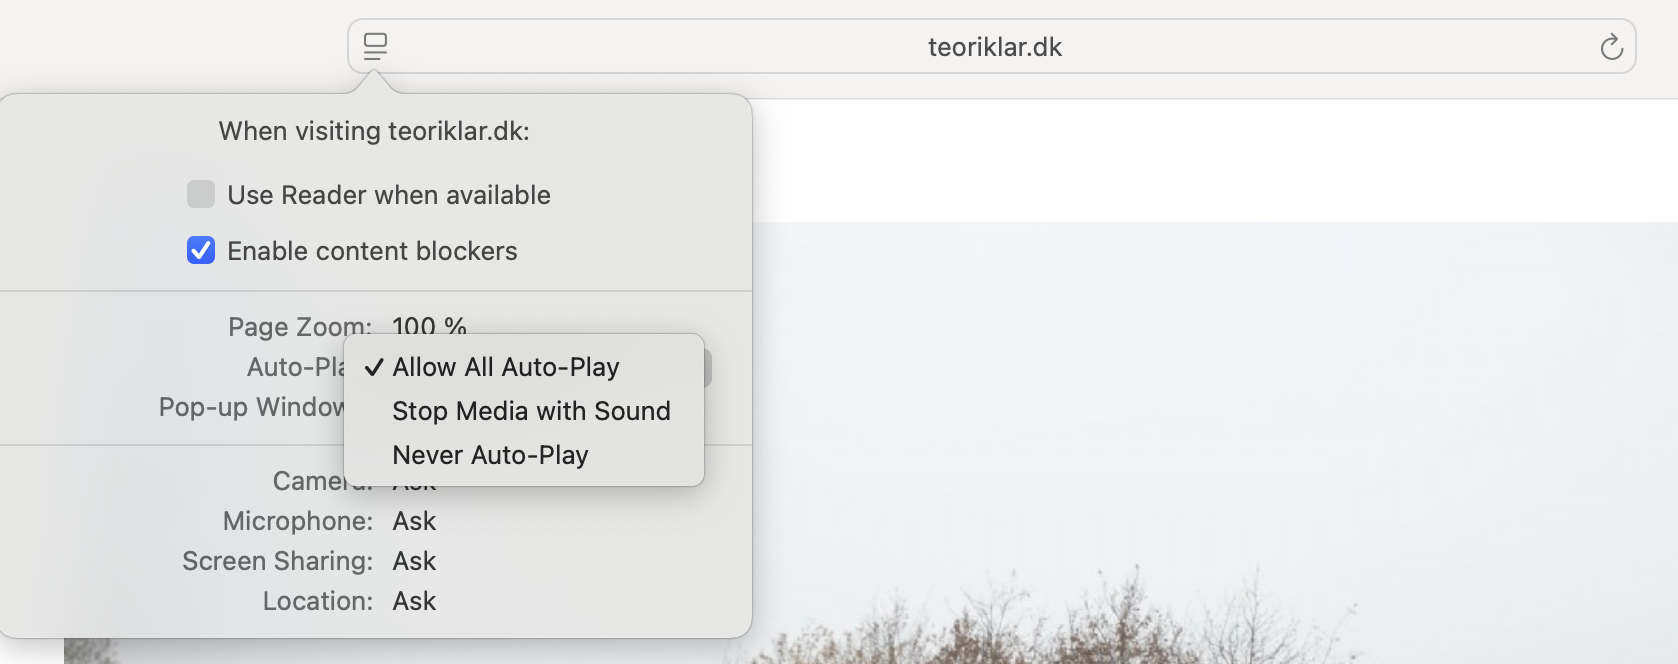Click the Microphone label text

tap(298, 521)
